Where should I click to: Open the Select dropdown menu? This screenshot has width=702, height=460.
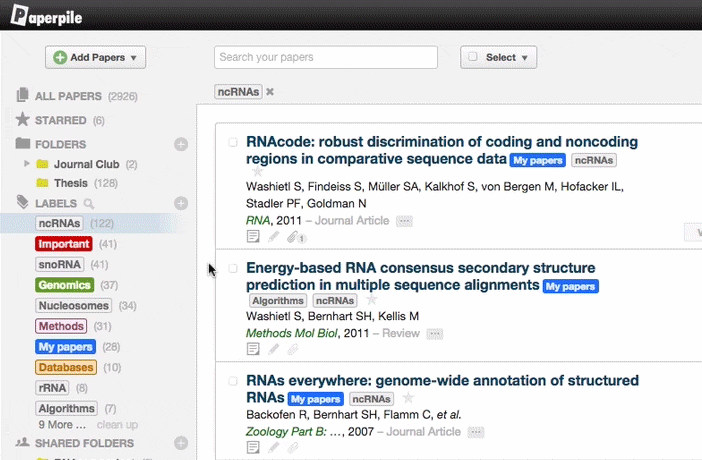[499, 57]
